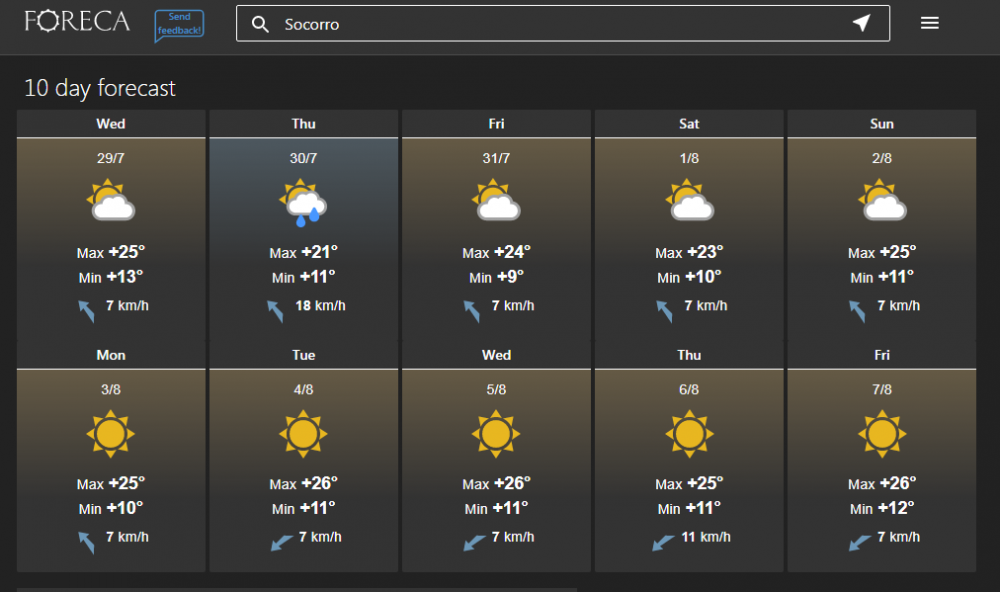
Task: Click the search magnifier icon
Action: pos(260,24)
